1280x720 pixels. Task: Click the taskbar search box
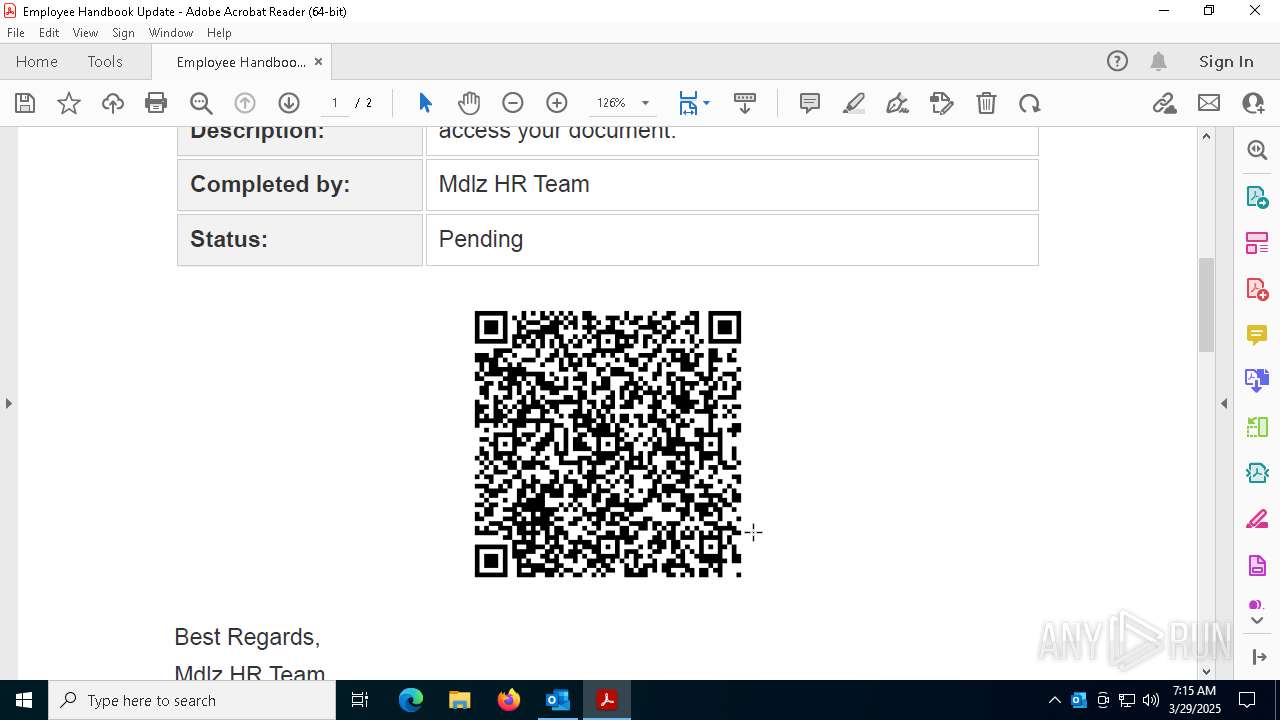(x=192, y=700)
